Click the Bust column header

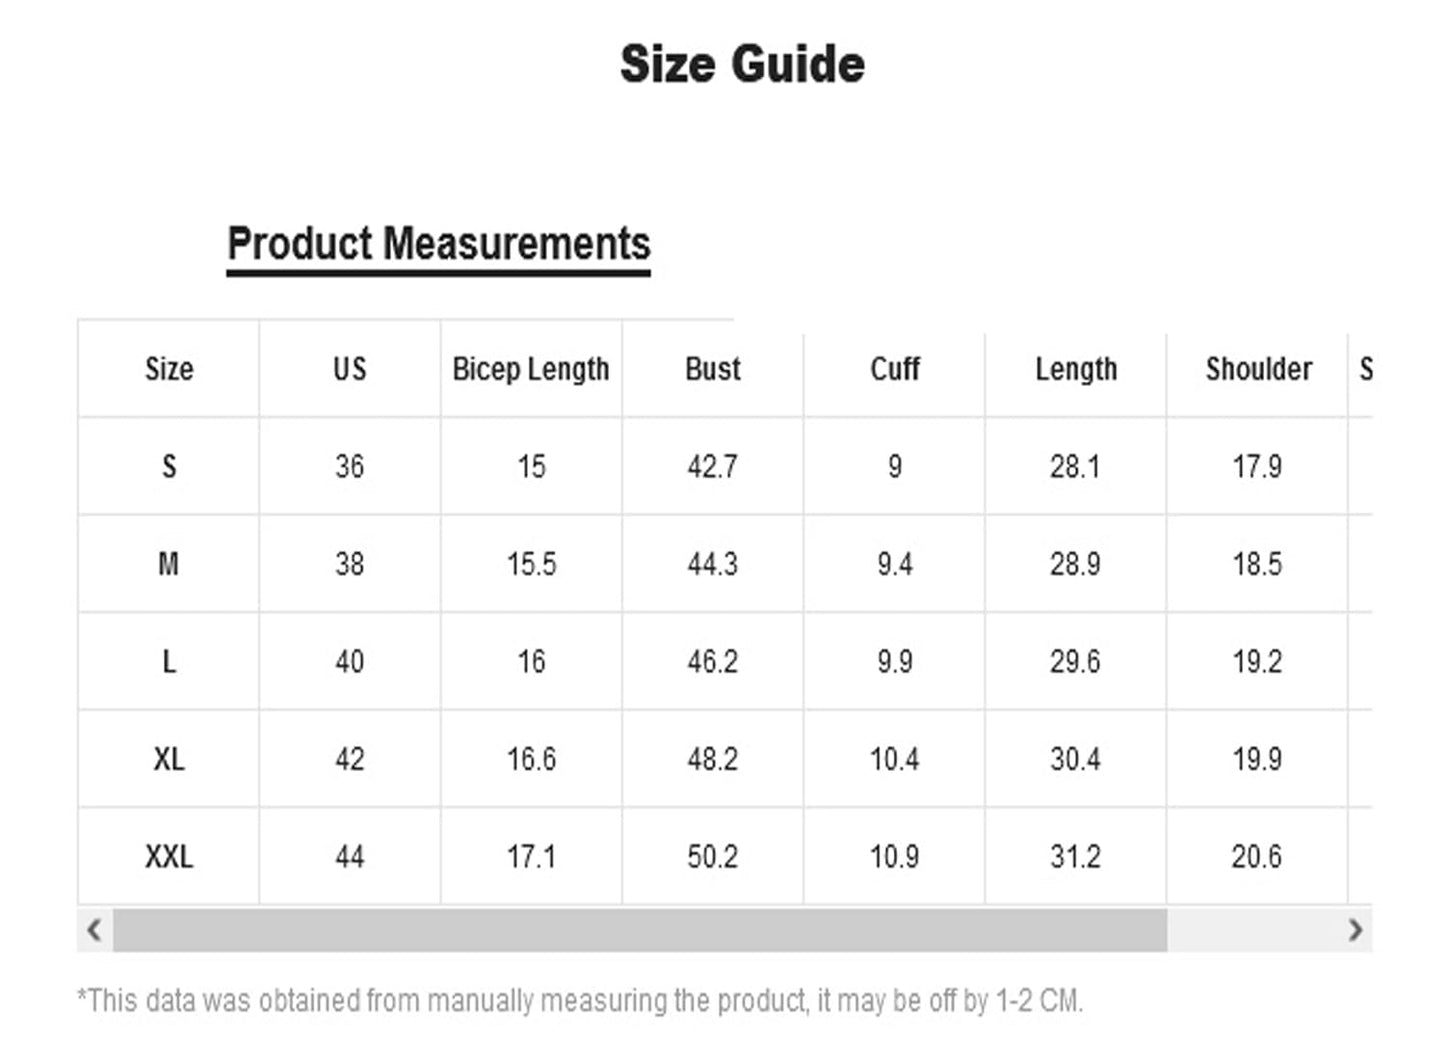click(713, 369)
